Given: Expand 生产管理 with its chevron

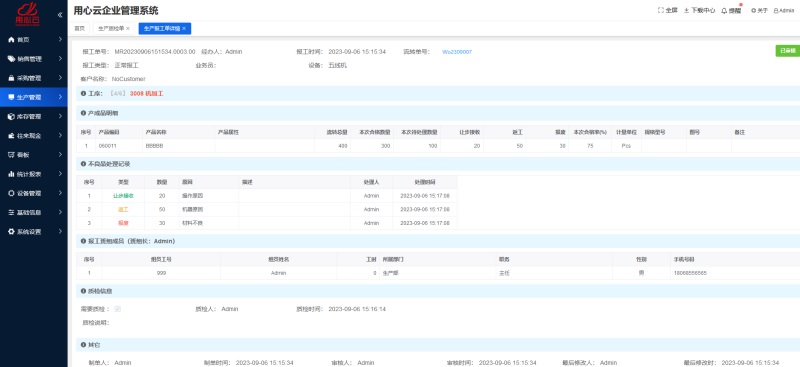Looking at the screenshot, I should (x=60, y=97).
